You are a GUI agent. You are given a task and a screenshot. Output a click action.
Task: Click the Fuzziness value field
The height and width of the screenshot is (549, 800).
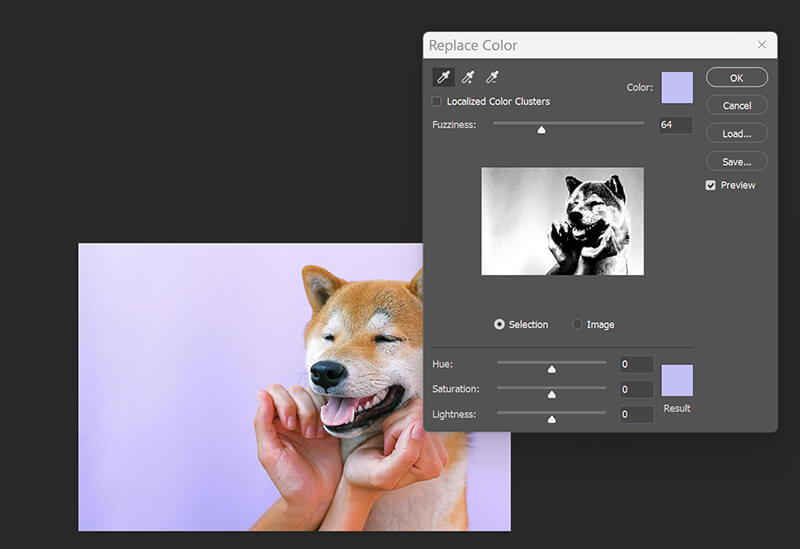pyautogui.click(x=676, y=124)
